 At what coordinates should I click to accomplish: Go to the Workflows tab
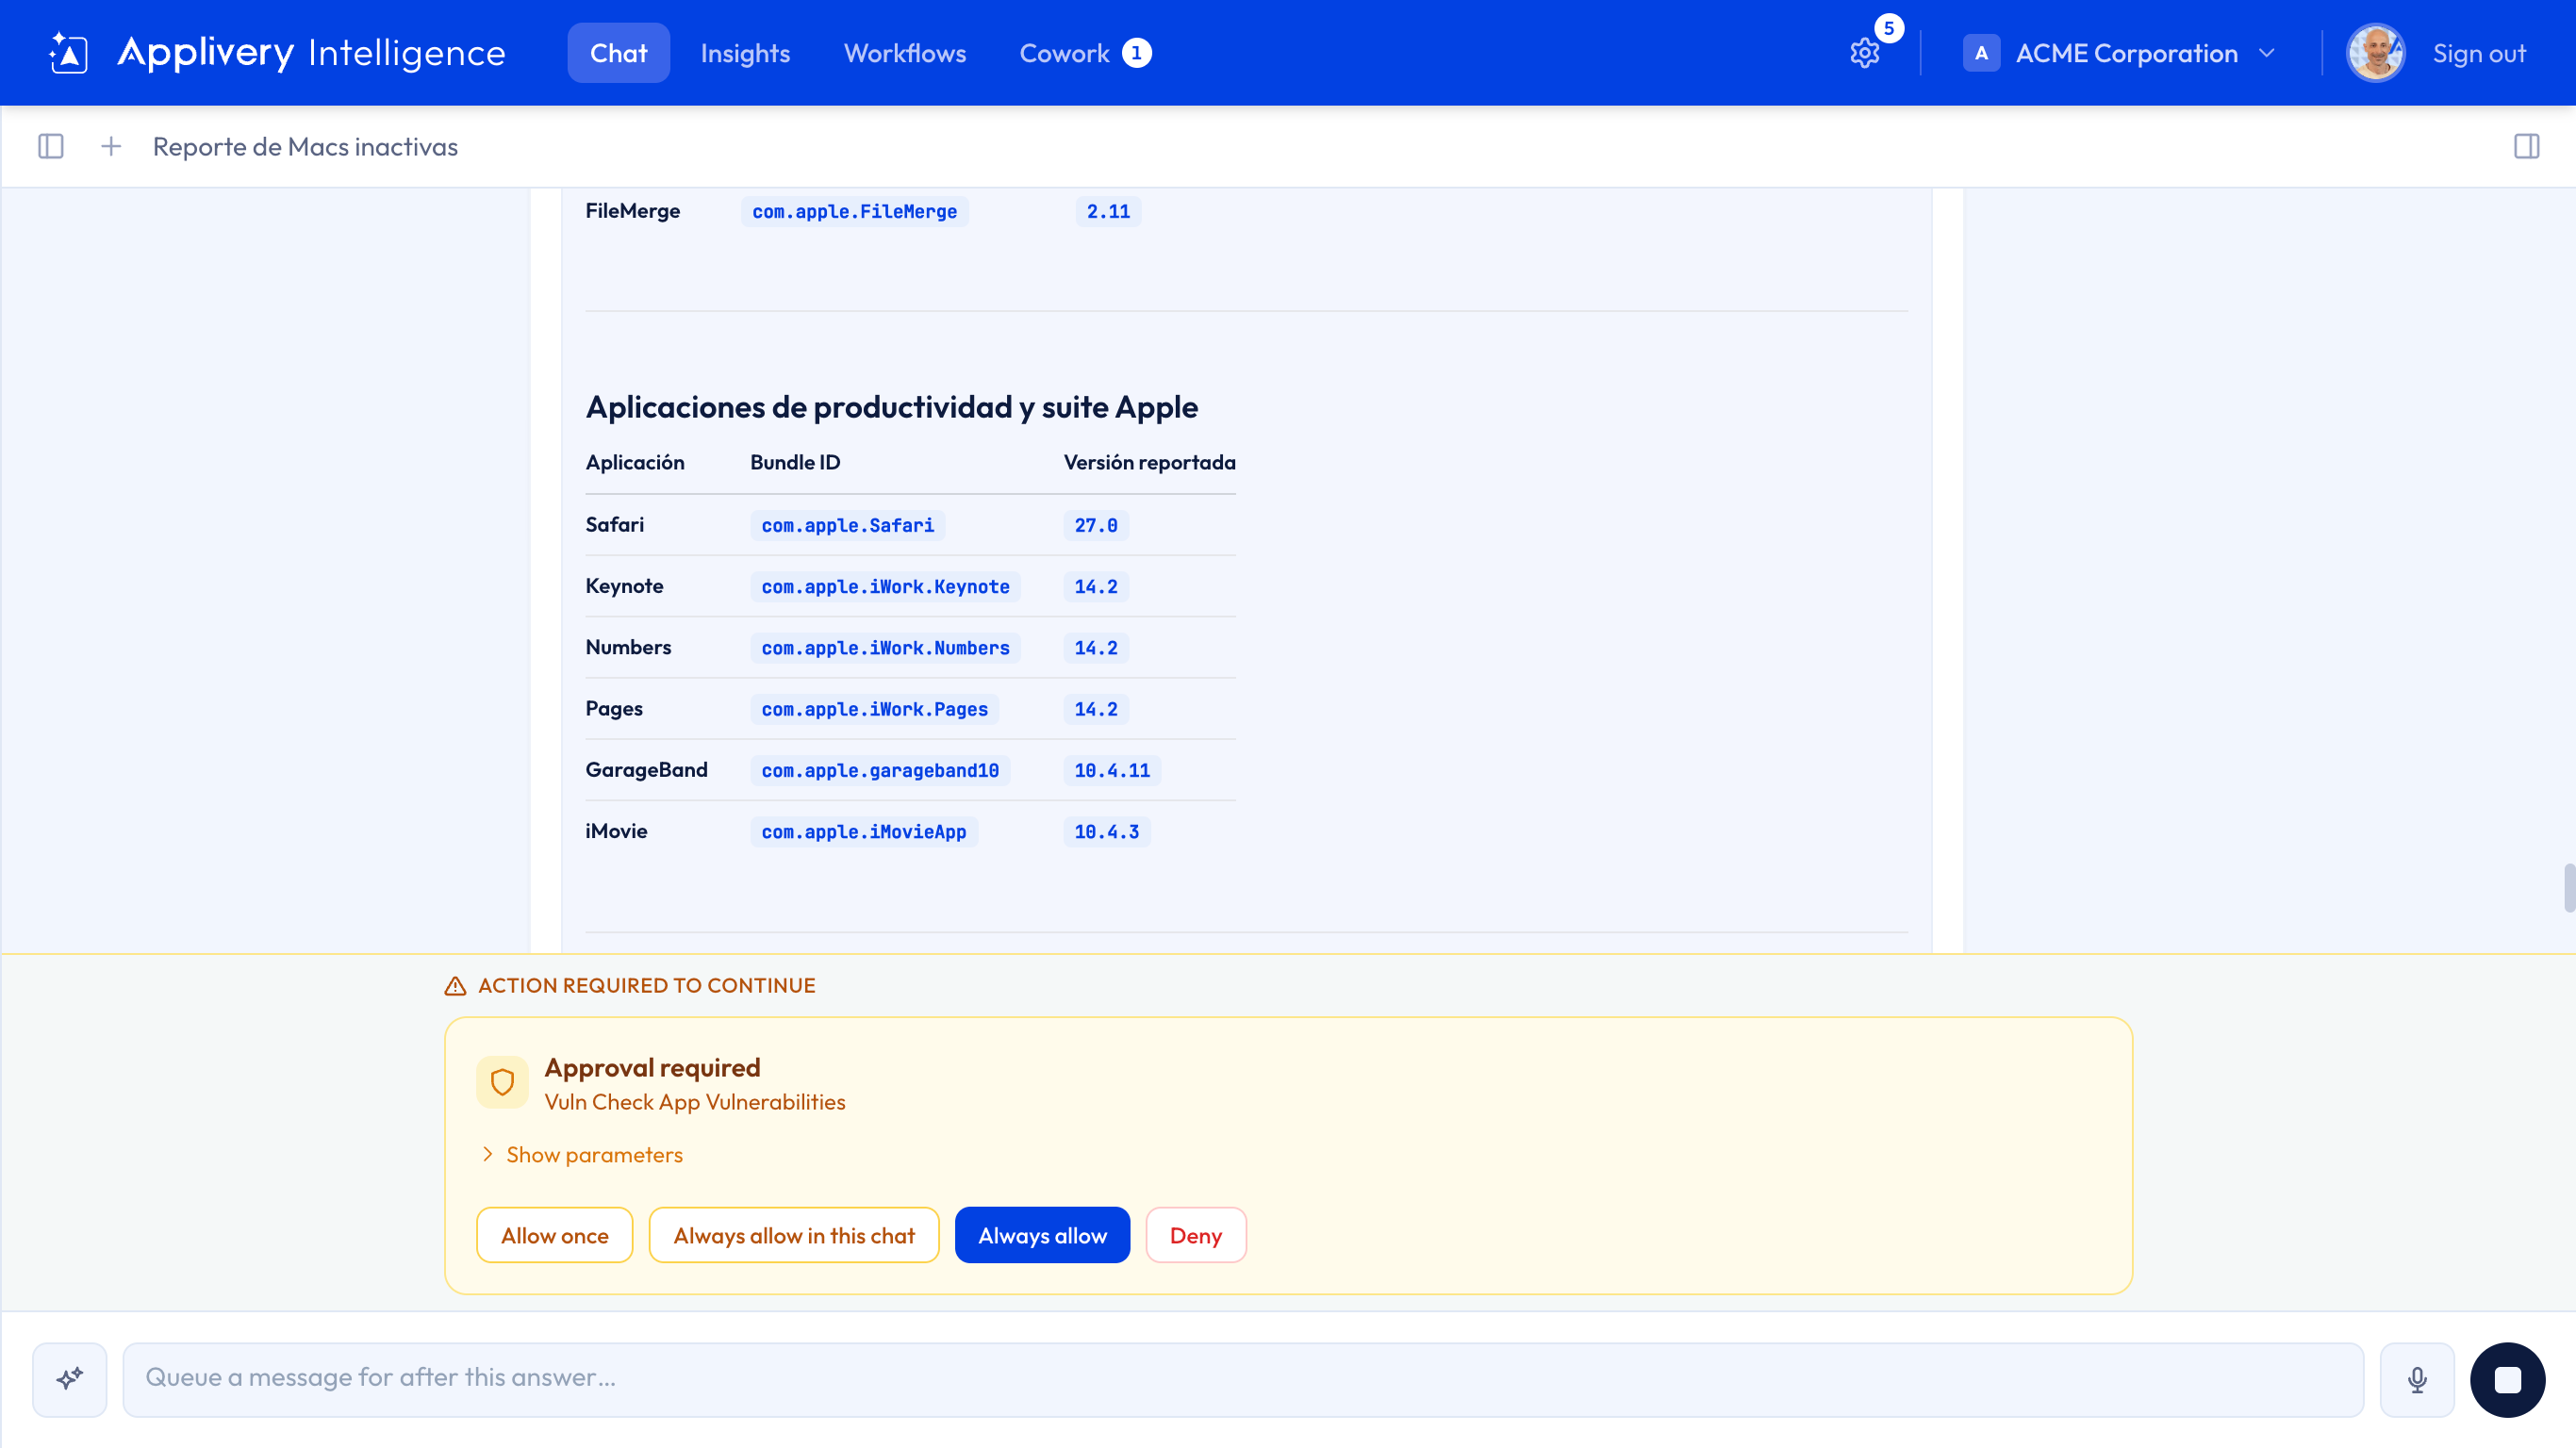(905, 53)
